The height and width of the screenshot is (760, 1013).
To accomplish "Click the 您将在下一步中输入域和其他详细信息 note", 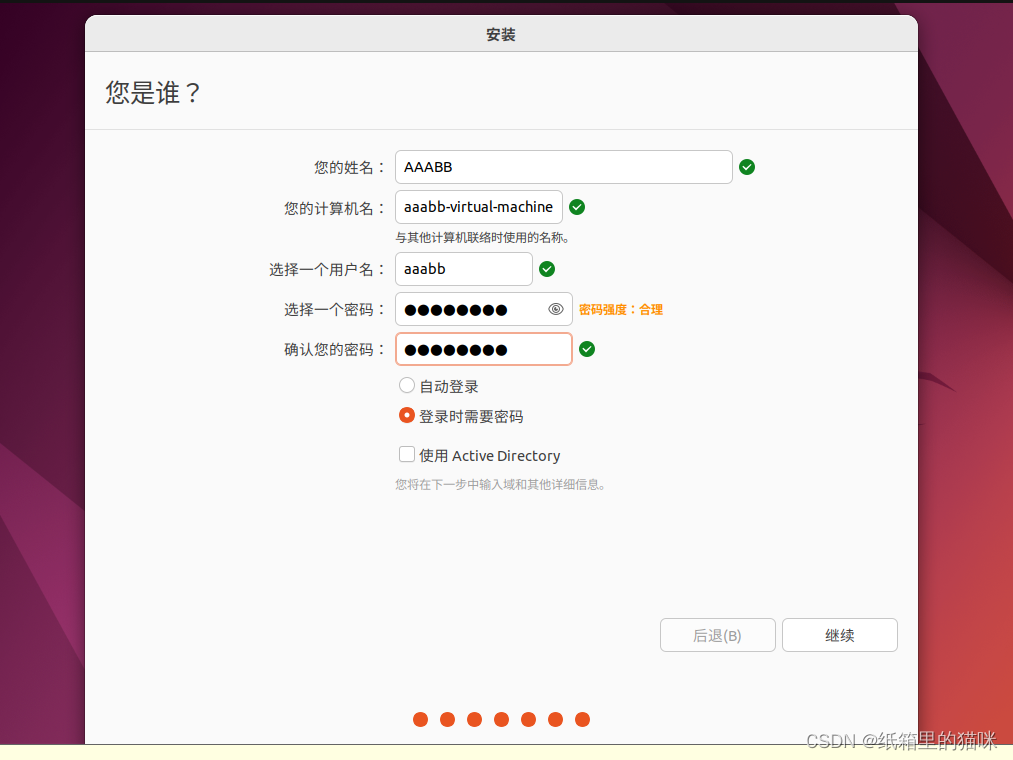I will click(501, 485).
